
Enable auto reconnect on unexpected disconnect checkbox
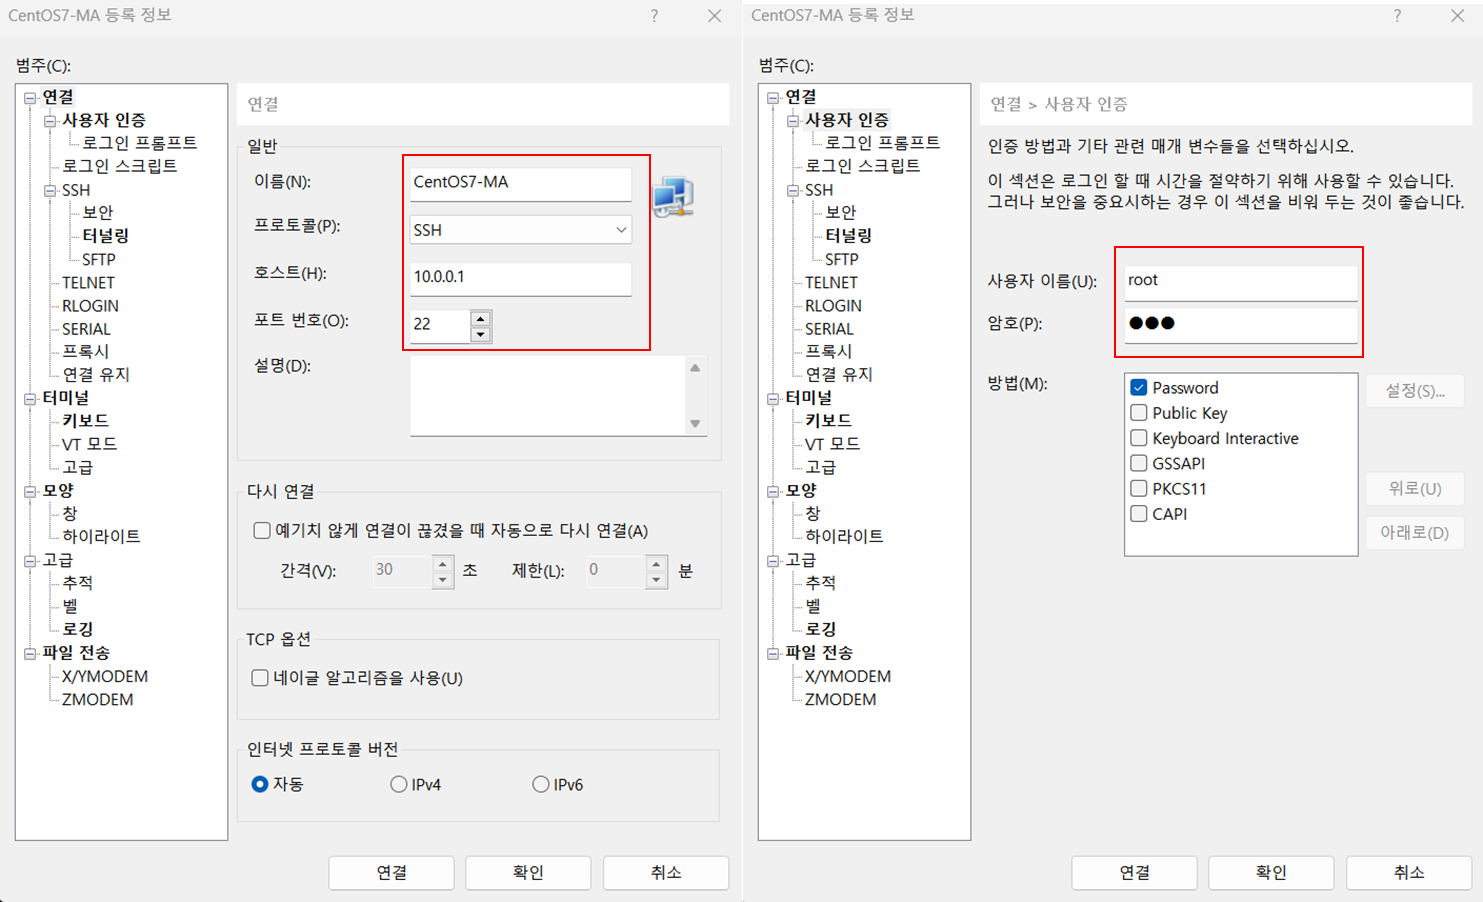[262, 530]
